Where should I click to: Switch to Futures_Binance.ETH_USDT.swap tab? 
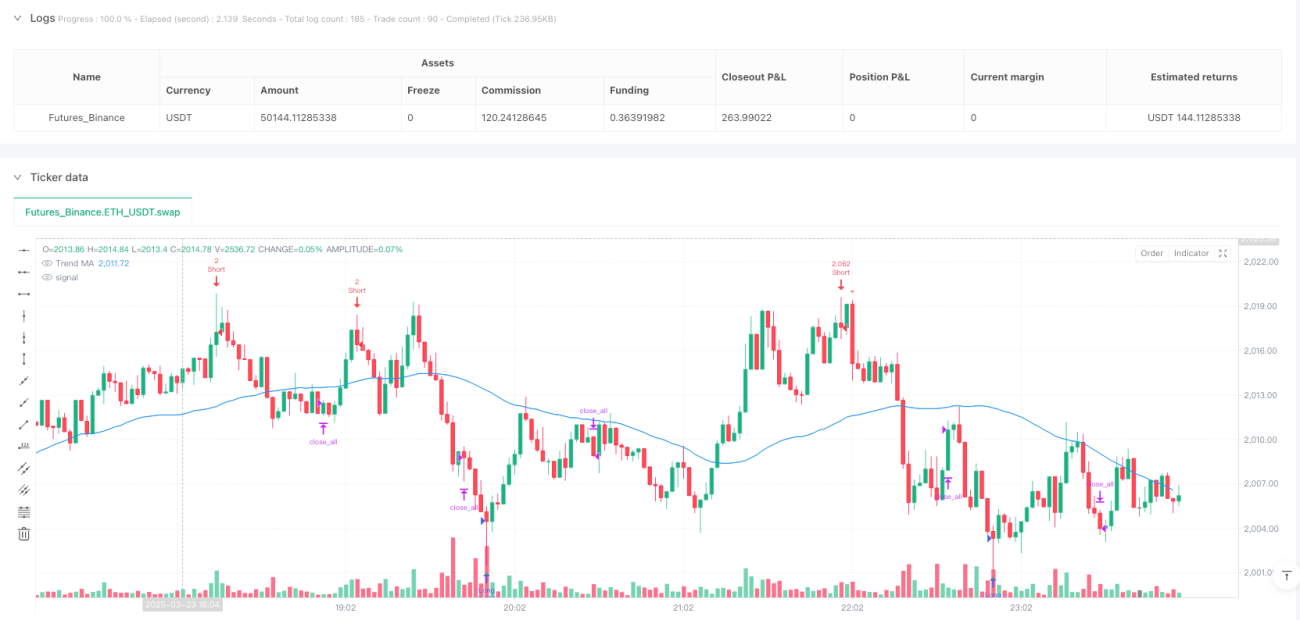tap(103, 212)
